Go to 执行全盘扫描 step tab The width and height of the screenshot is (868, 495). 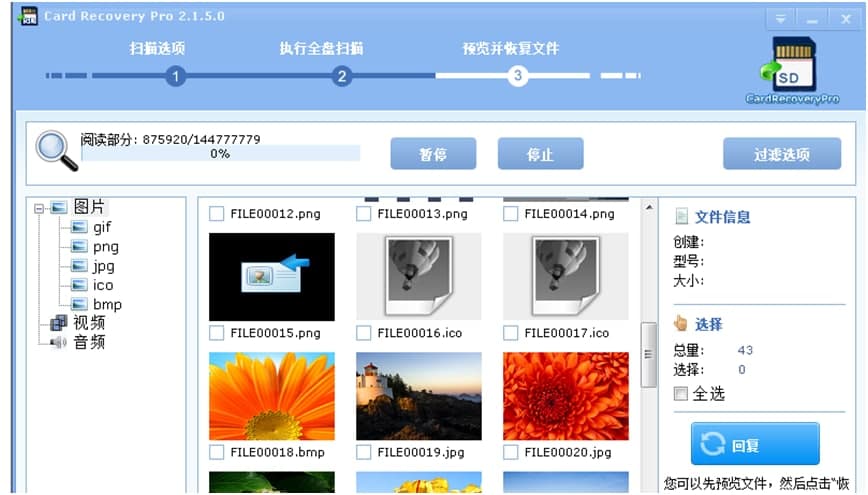pyautogui.click(x=321, y=48)
